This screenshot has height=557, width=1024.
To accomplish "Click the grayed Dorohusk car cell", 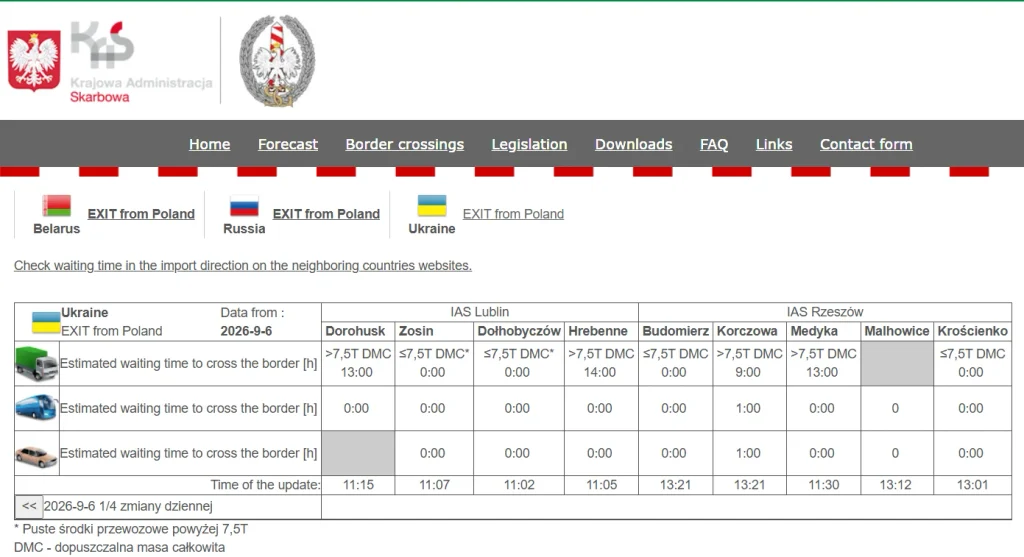I will tap(358, 453).
